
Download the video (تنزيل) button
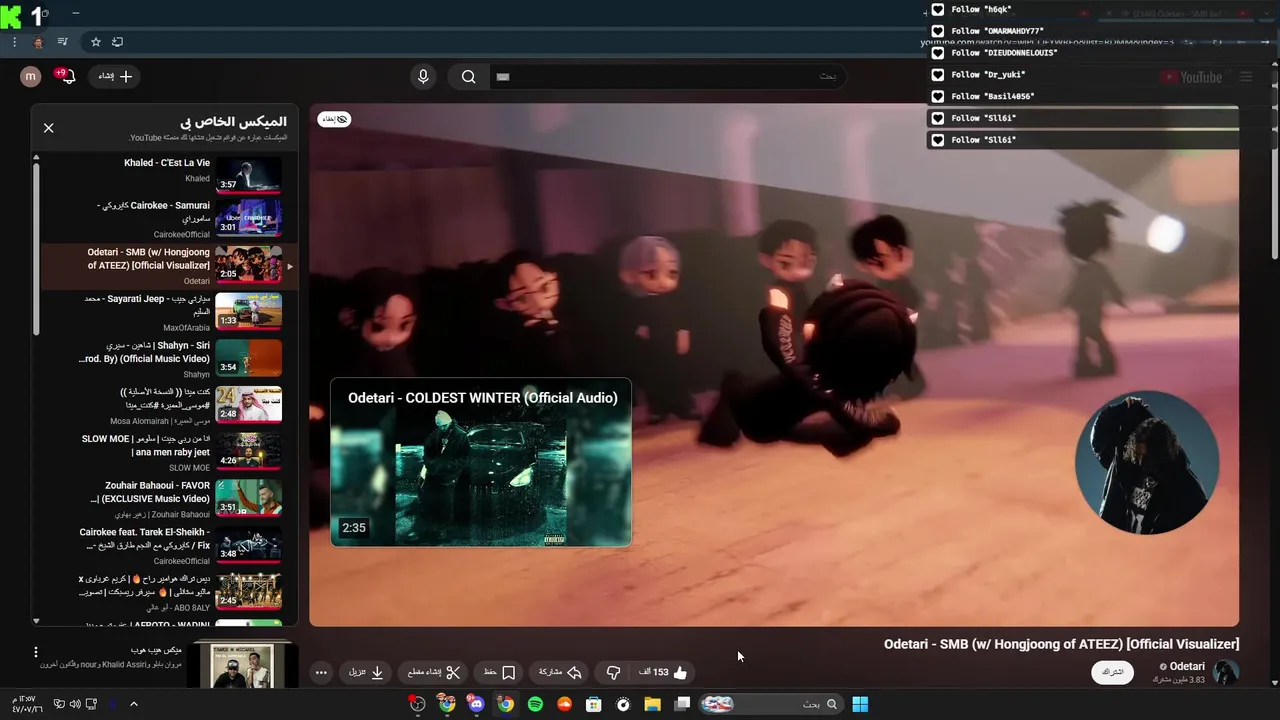(366, 672)
